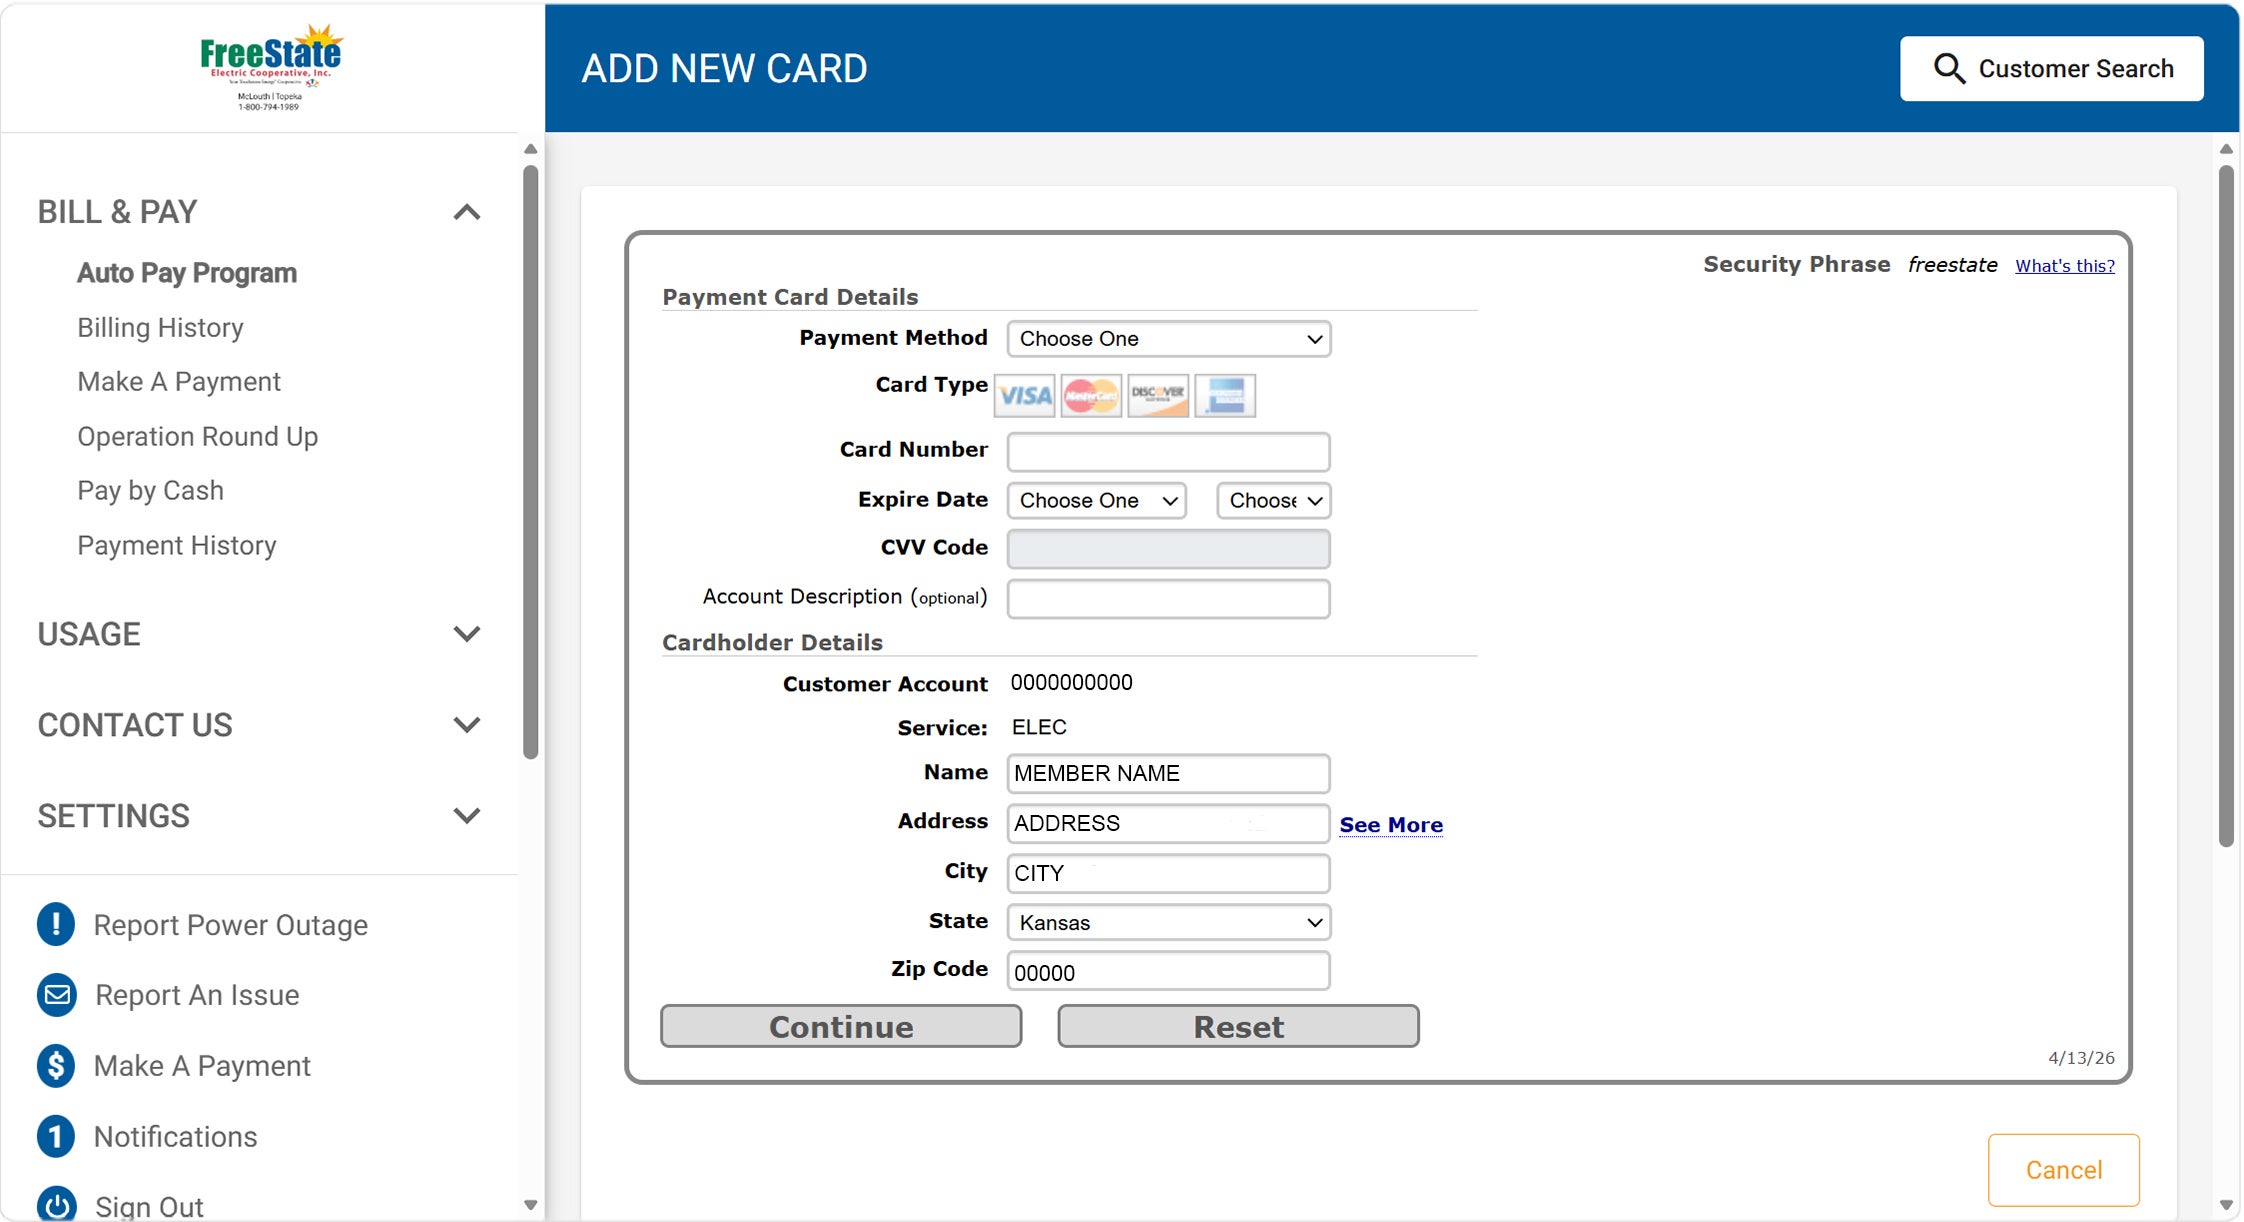The width and height of the screenshot is (2244, 1222).
Task: Click the Customer Search magnifier icon
Action: [1949, 67]
